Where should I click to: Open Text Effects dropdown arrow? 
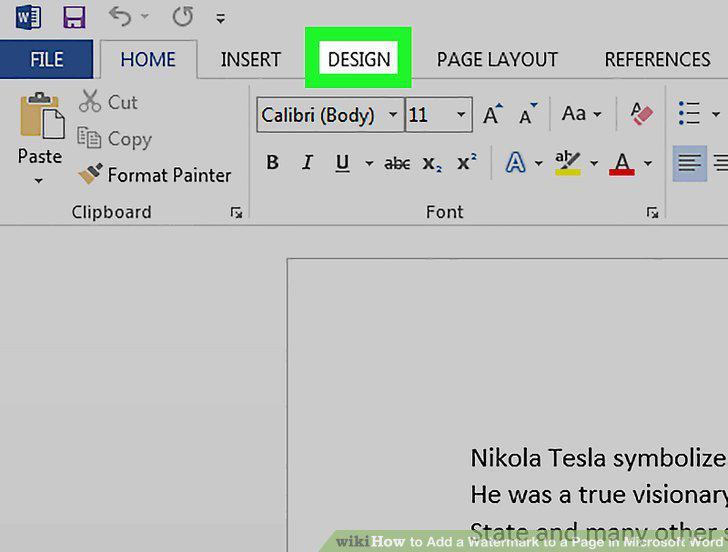[x=538, y=163]
